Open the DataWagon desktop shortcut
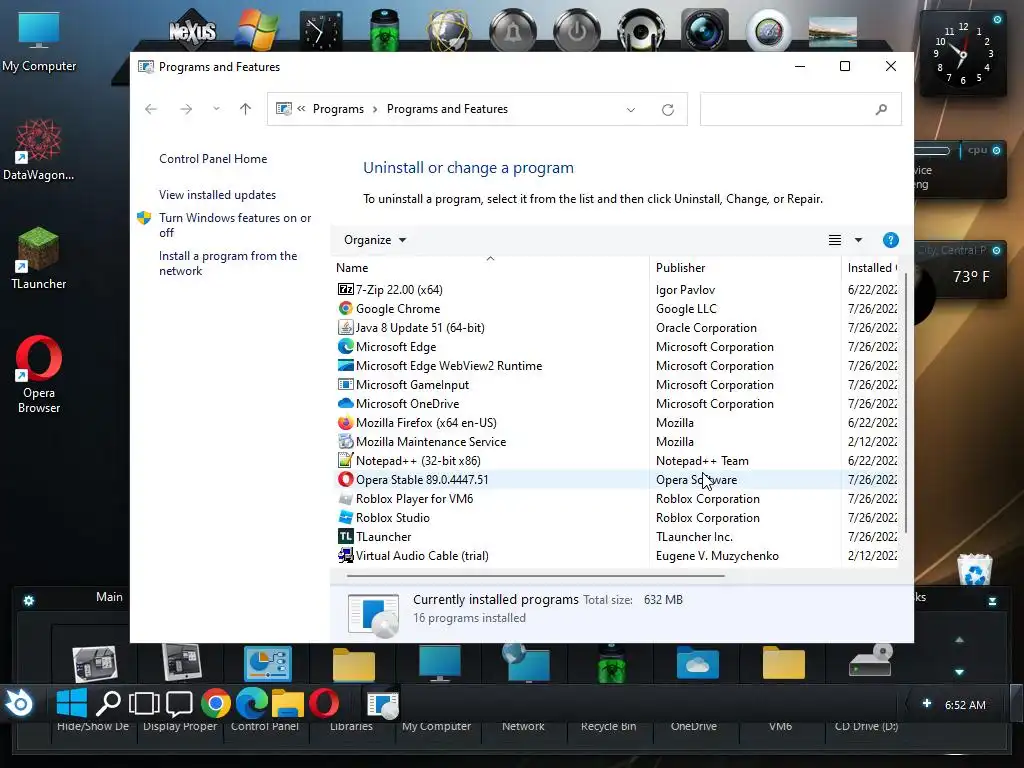Image resolution: width=1024 pixels, height=768 pixels. (x=39, y=149)
